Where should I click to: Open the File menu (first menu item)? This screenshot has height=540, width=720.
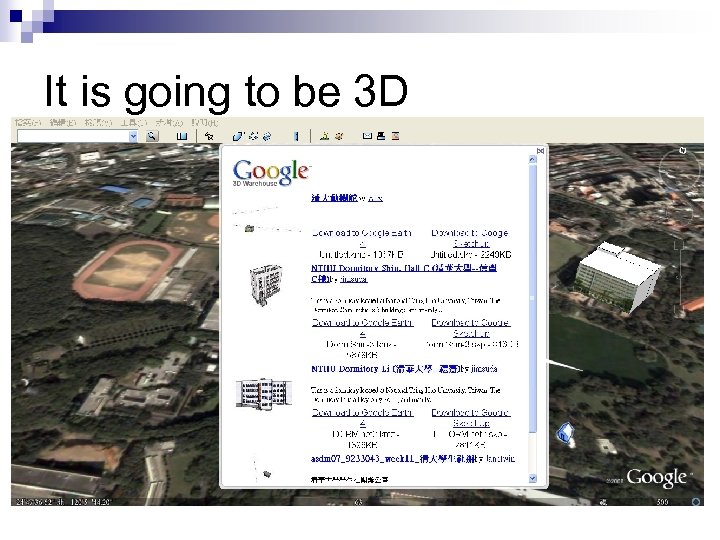click(28, 123)
